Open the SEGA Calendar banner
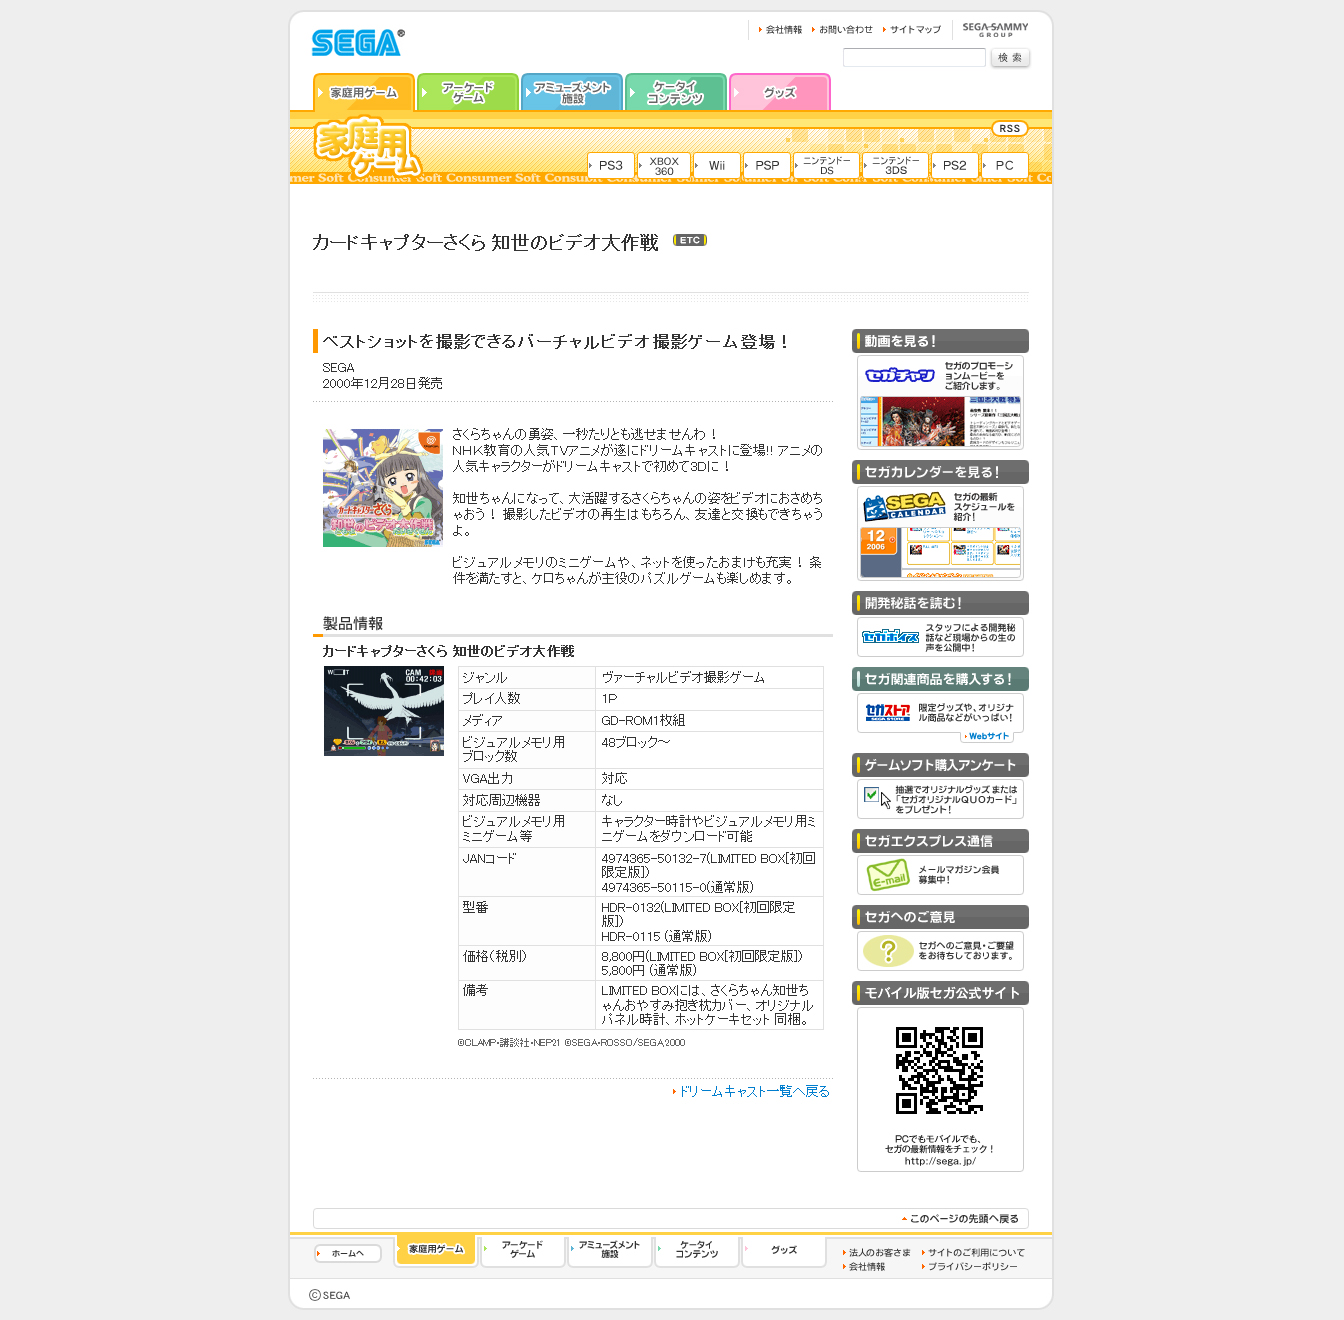 tap(940, 534)
